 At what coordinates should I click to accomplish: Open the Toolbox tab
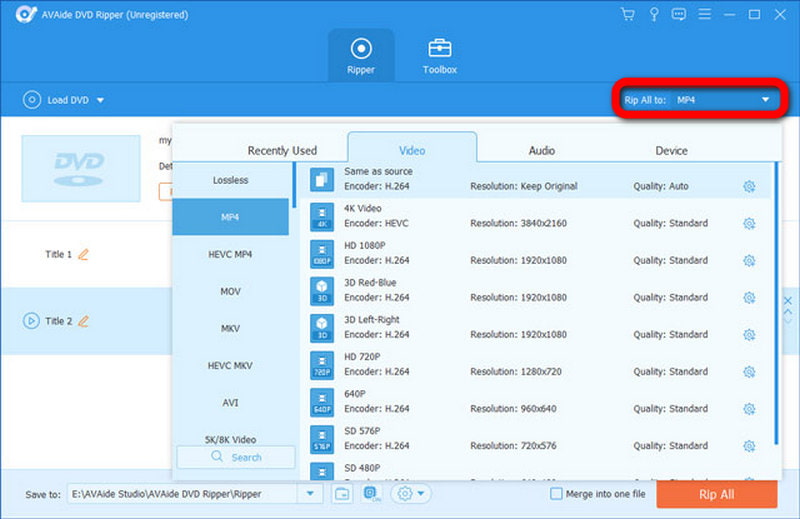[439, 56]
